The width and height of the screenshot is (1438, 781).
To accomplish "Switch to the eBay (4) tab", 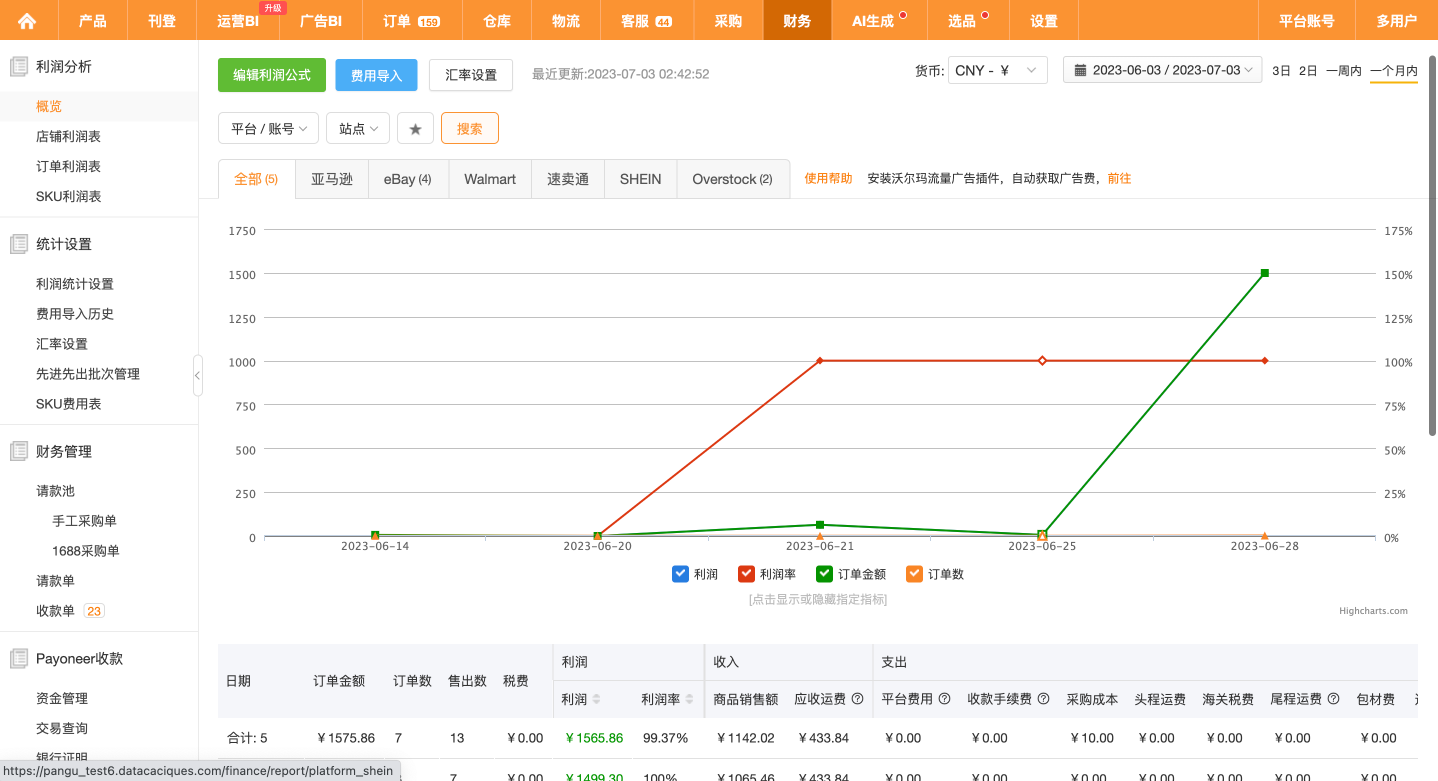I will click(407, 179).
